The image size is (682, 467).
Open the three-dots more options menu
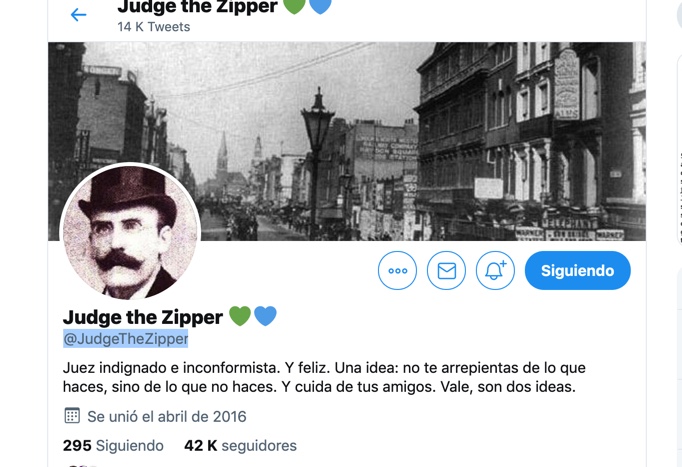click(x=397, y=270)
